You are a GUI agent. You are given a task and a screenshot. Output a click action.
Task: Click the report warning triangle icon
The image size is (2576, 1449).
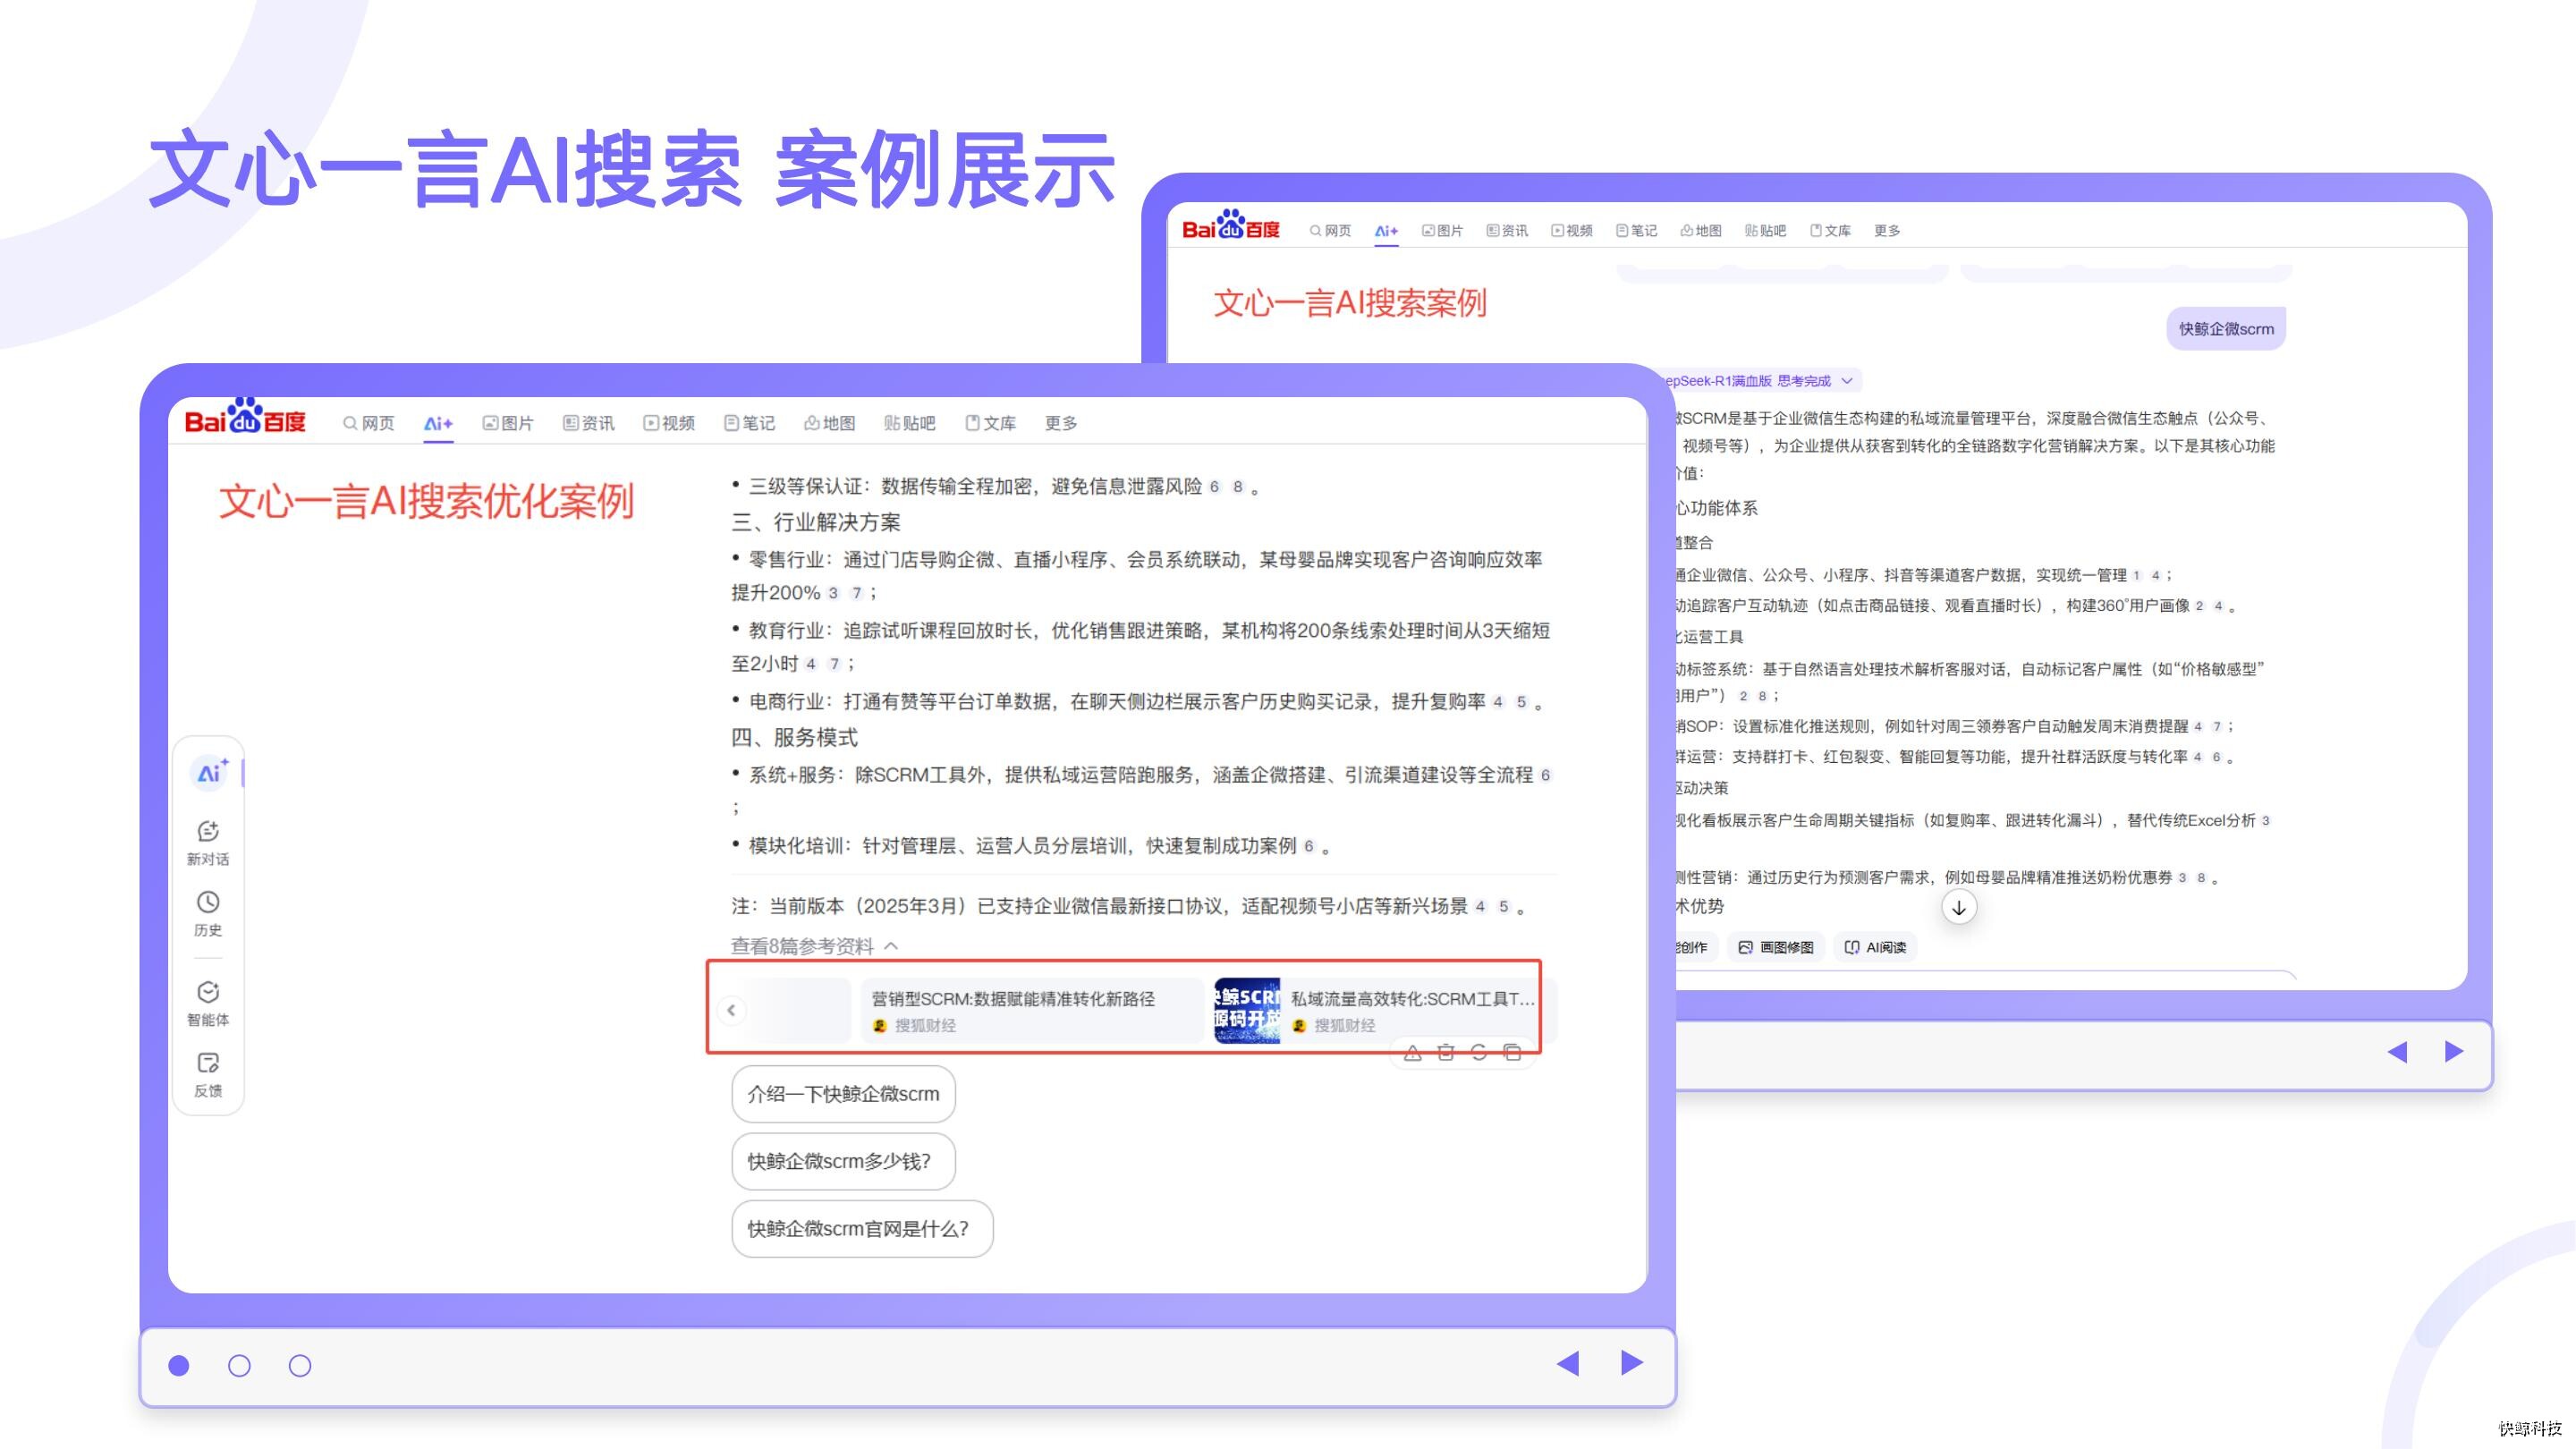pos(1412,1052)
